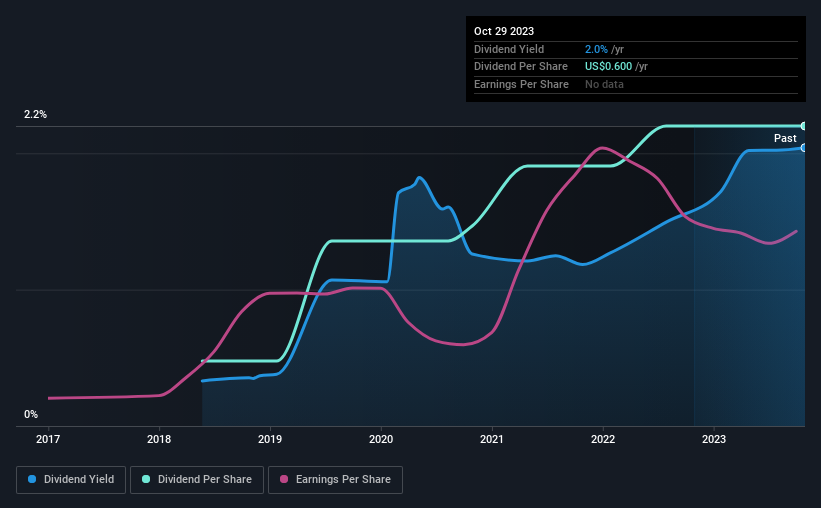Click the blue Dividend Yield legend dot
Viewport: 821px width, 508px height.
(32, 479)
